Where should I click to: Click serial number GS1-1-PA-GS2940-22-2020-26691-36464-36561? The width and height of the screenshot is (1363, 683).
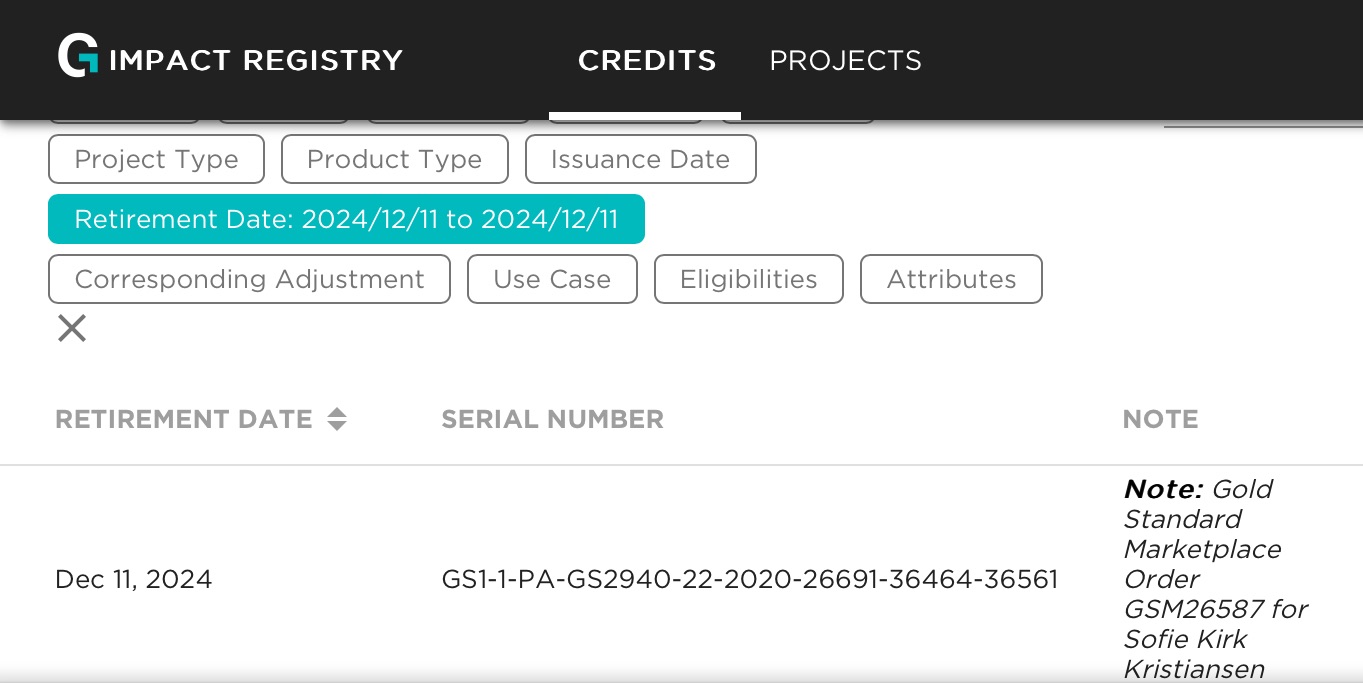click(x=749, y=580)
